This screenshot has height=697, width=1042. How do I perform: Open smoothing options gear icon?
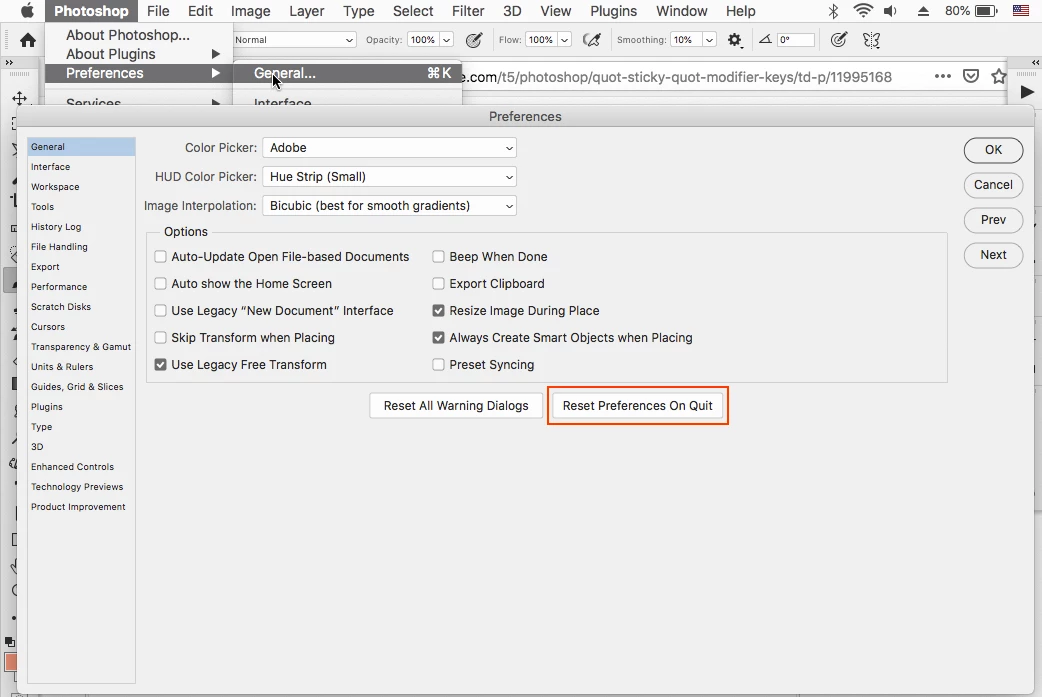coord(734,40)
